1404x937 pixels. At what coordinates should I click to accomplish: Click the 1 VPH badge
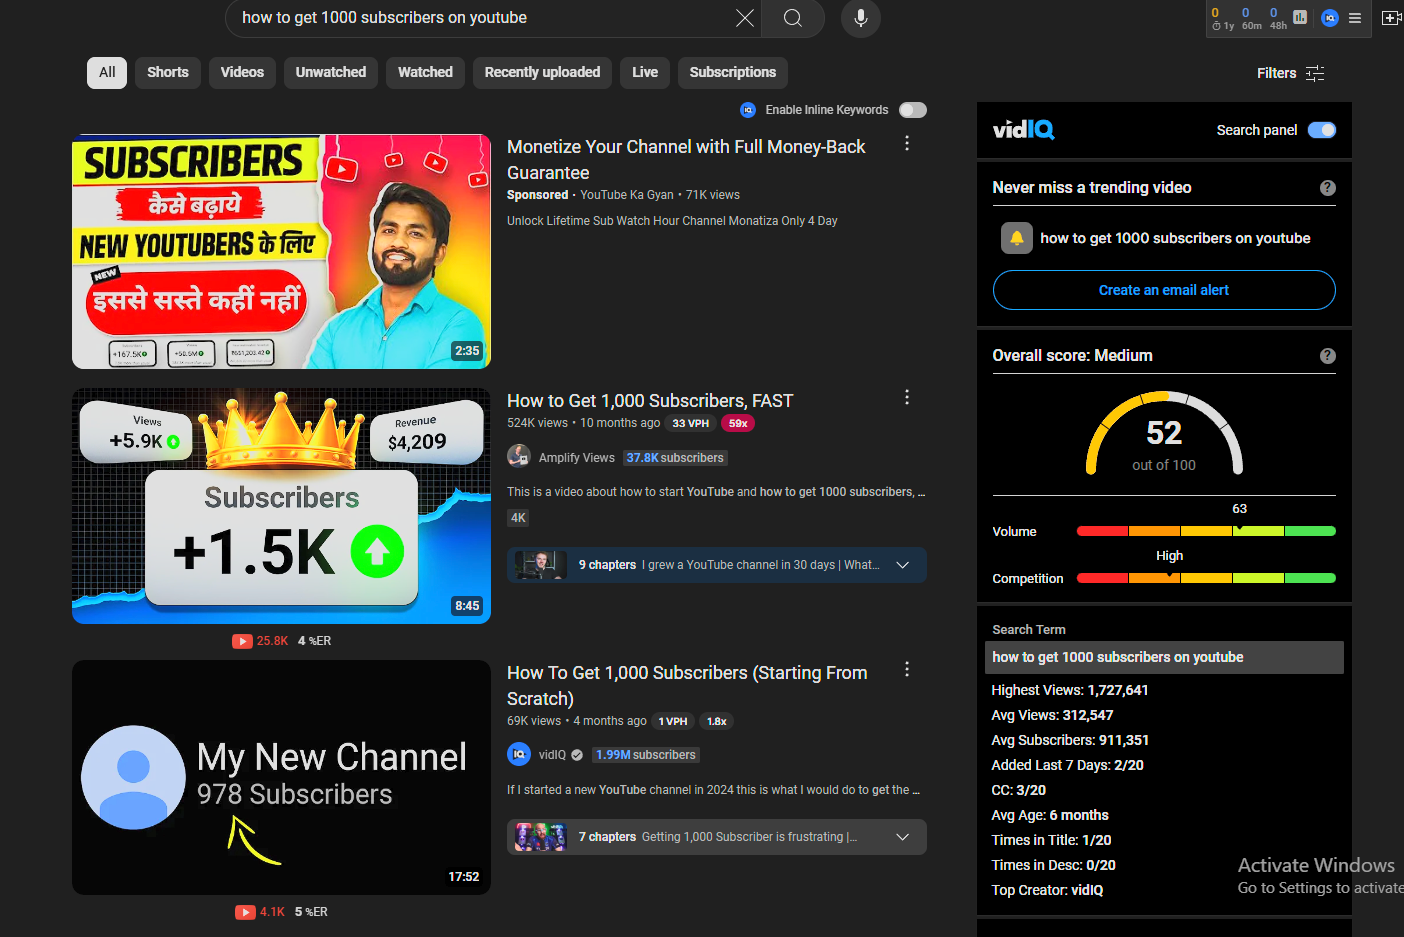click(673, 721)
